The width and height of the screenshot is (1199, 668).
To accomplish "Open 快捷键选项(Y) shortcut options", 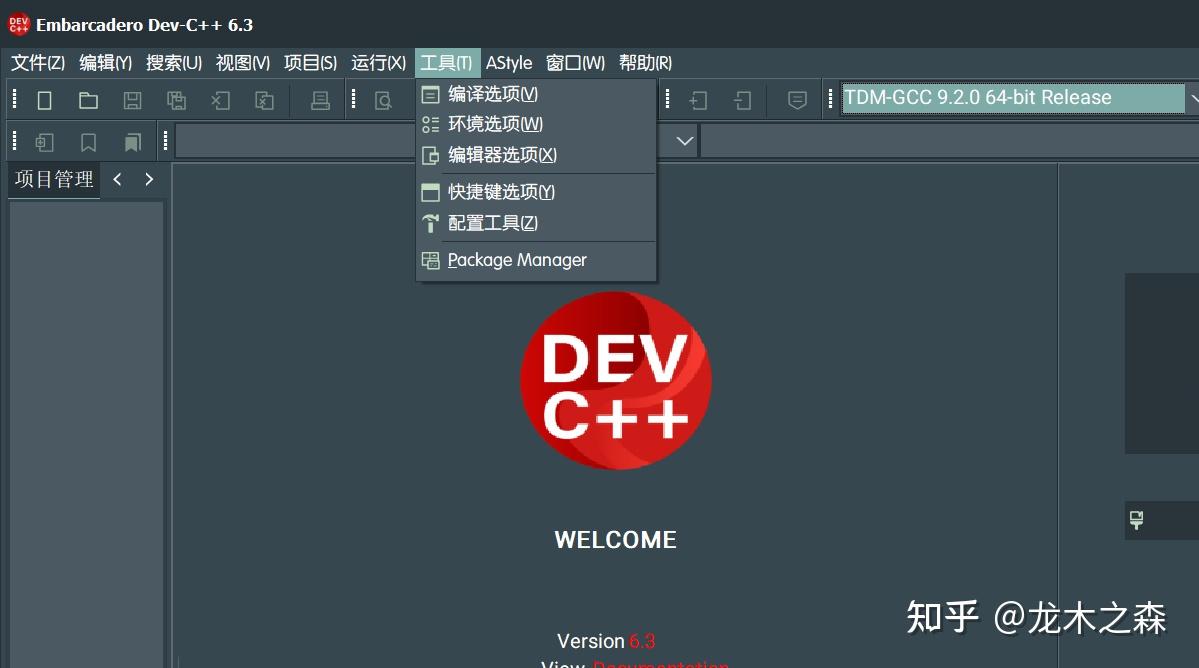I will [x=536, y=192].
